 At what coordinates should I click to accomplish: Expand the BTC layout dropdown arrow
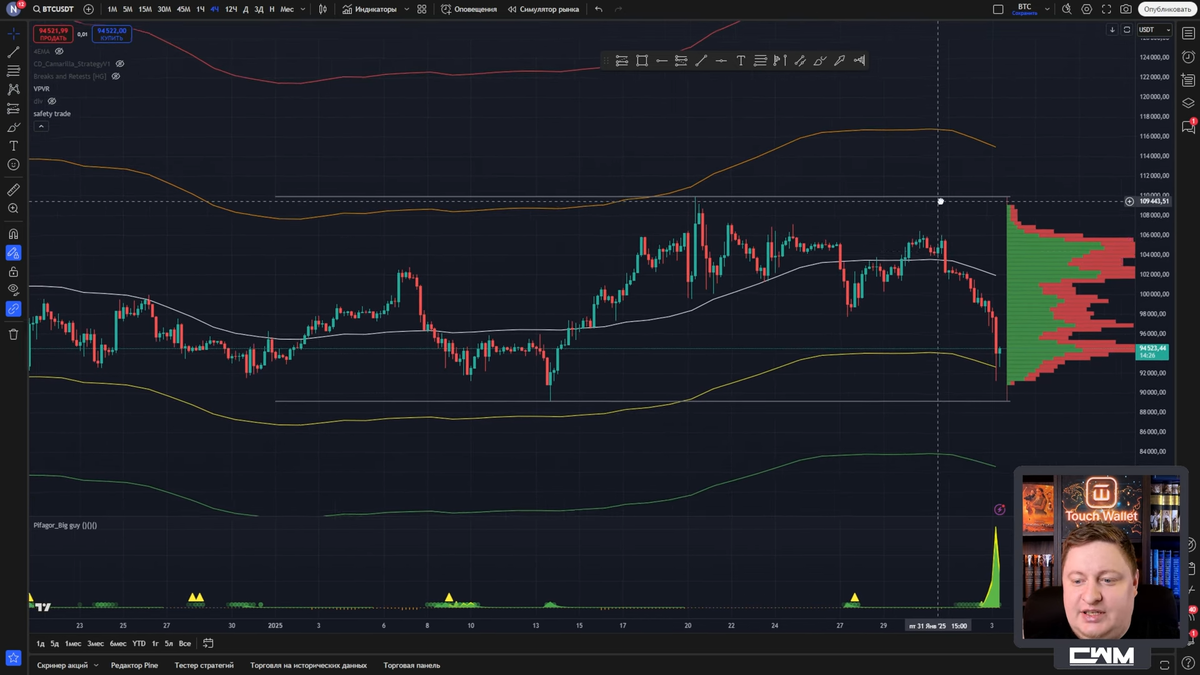point(1047,9)
